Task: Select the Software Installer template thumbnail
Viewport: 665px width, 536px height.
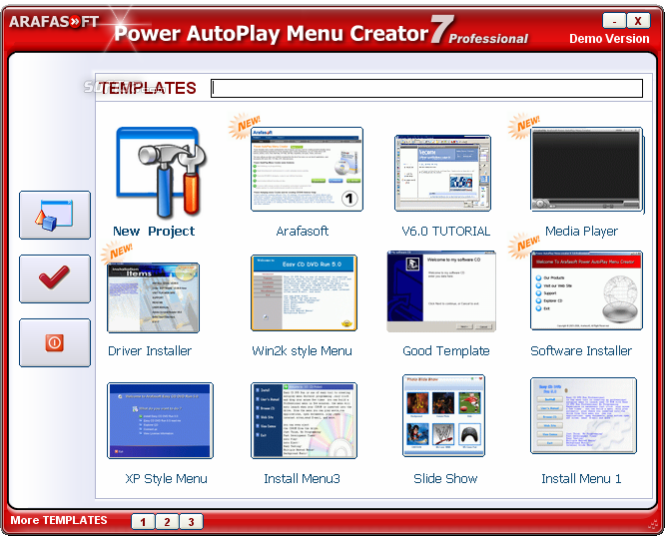Action: point(586,290)
